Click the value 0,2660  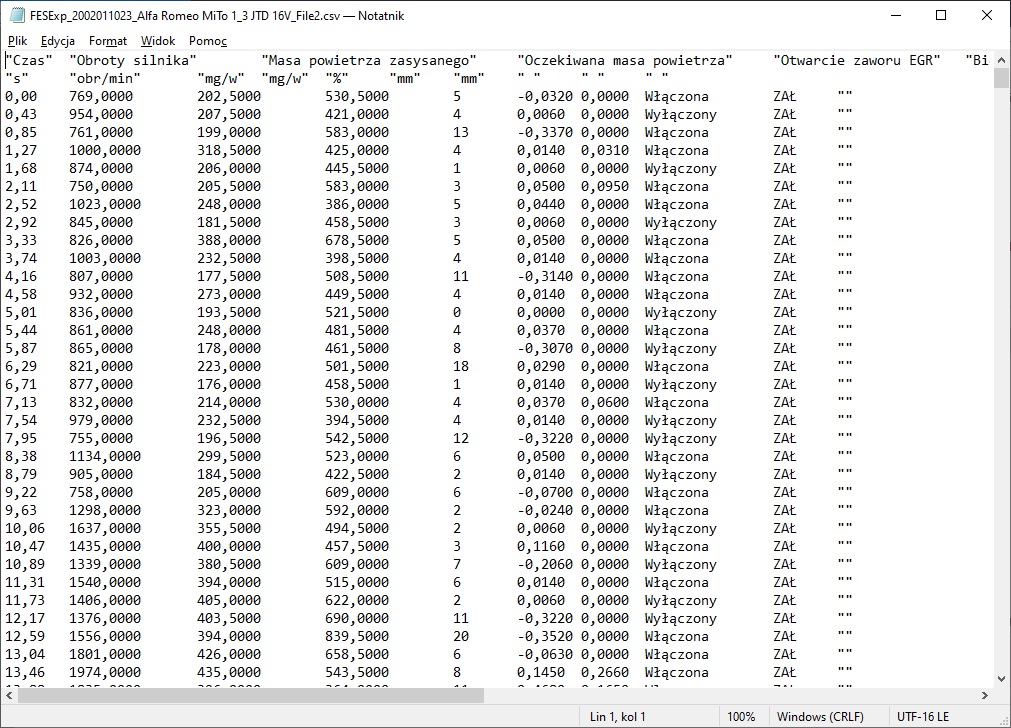click(605, 673)
